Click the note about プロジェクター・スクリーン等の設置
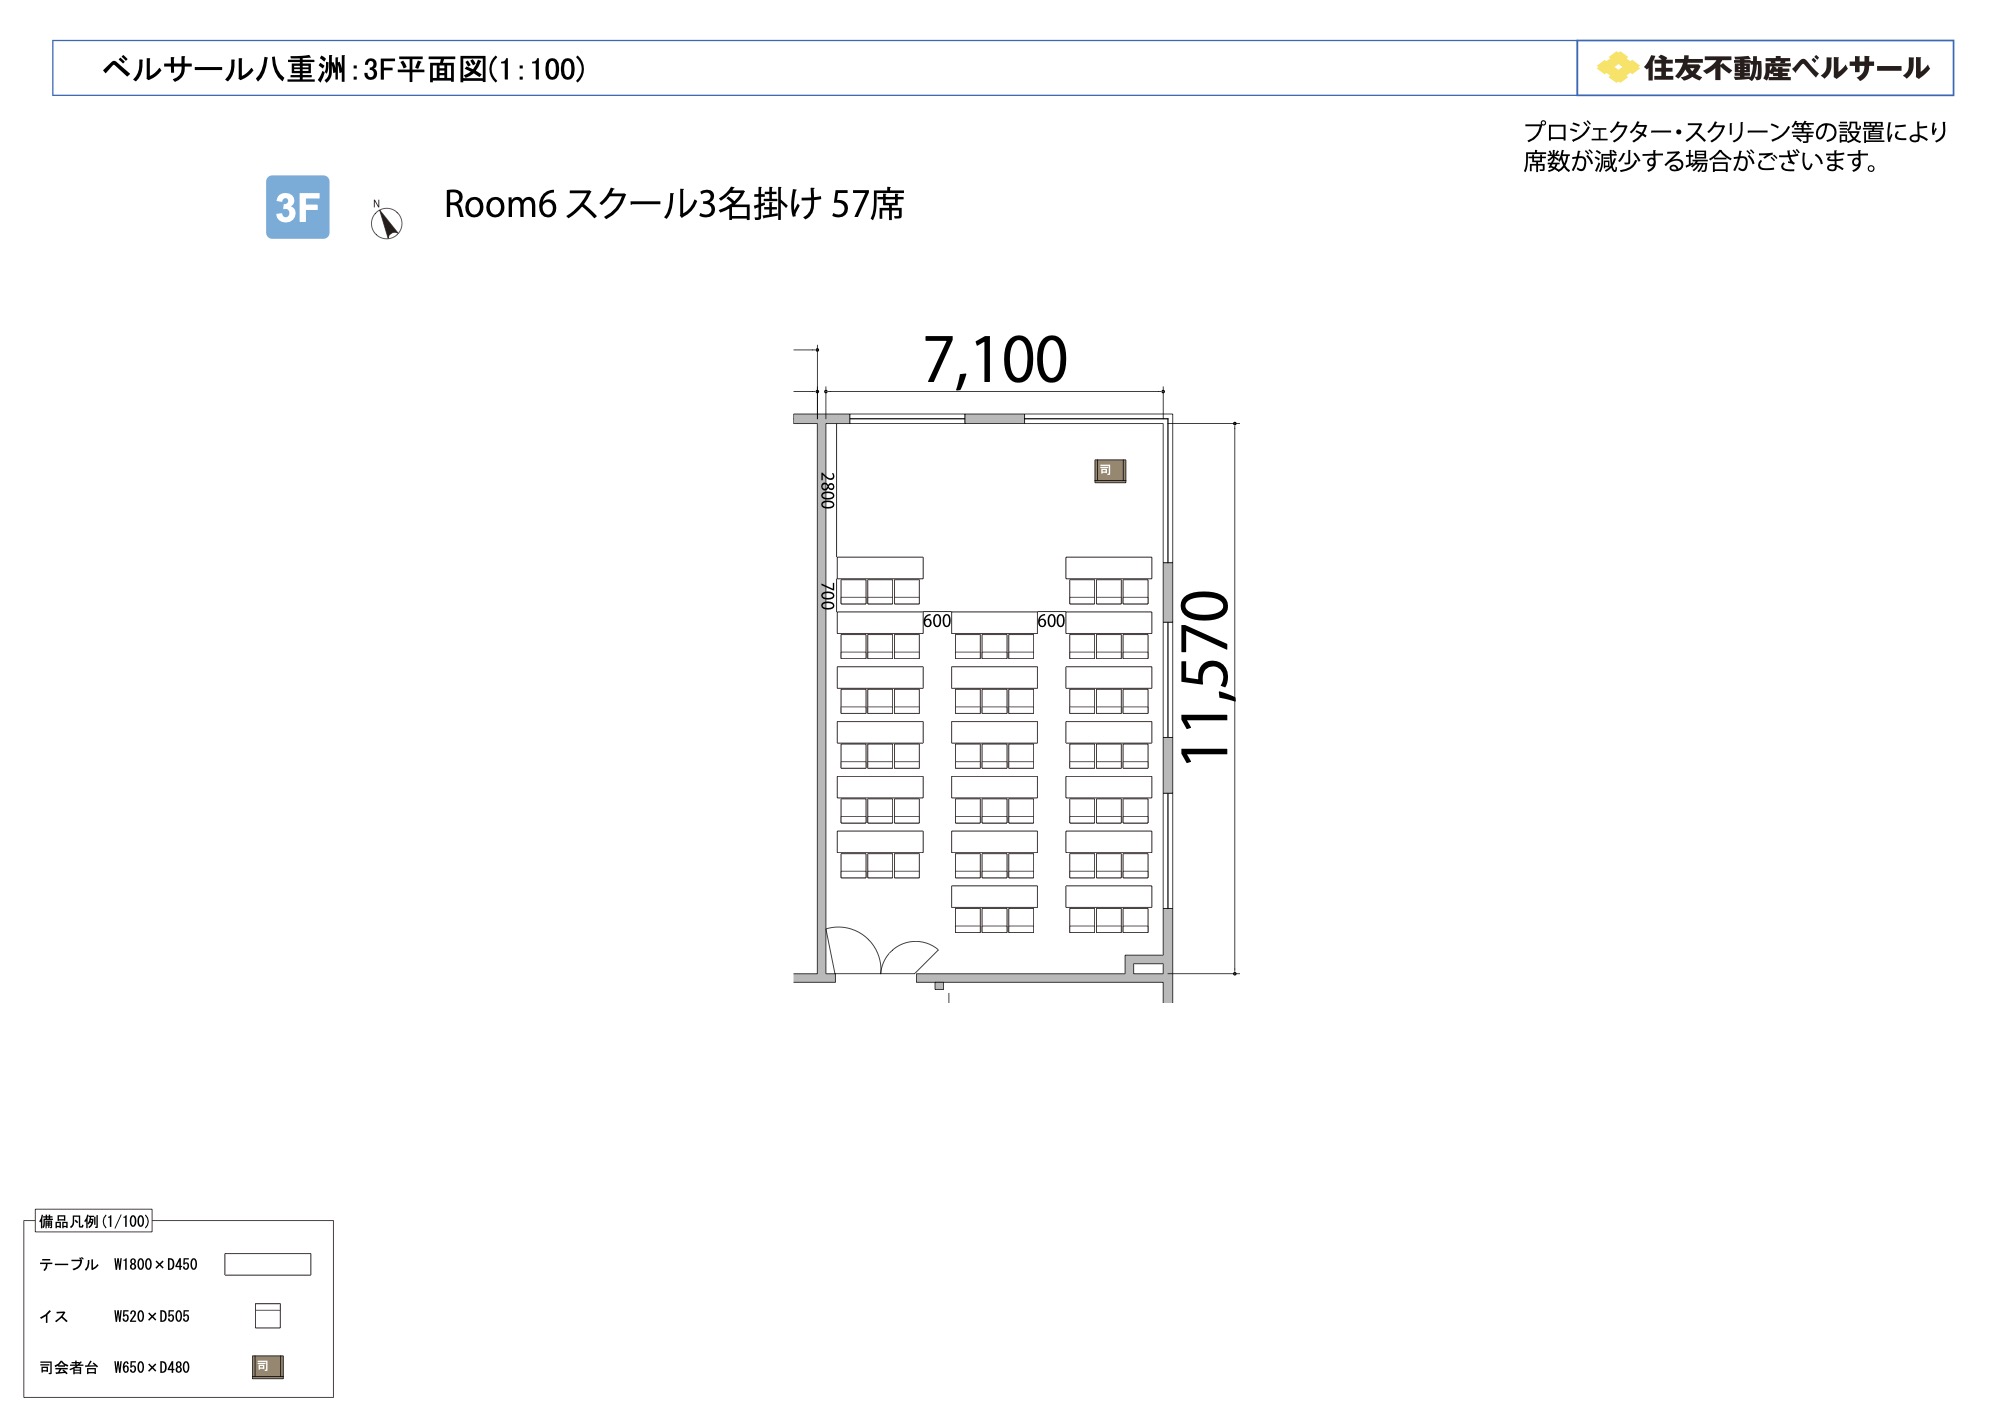This screenshot has height=1414, width=2000. click(x=1735, y=132)
